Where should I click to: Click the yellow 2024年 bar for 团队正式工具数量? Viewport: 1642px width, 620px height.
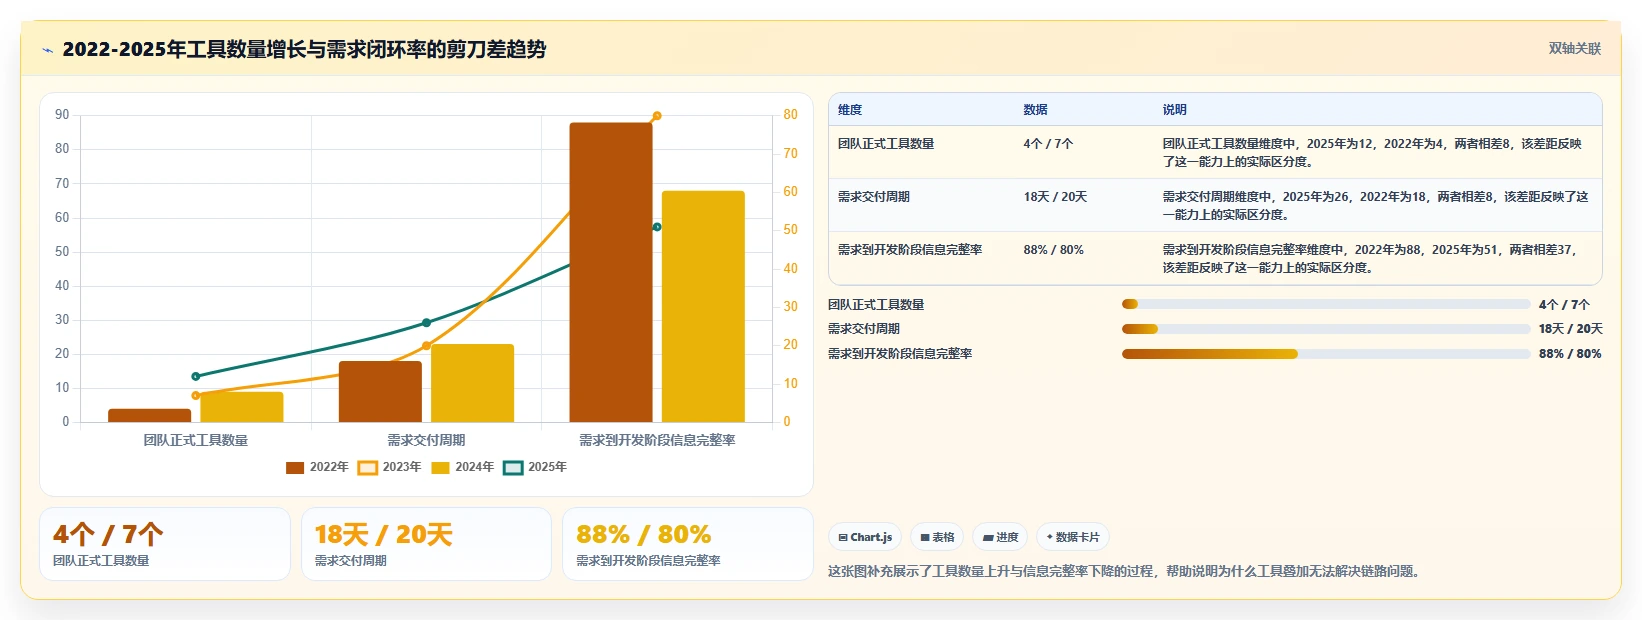coord(242,407)
